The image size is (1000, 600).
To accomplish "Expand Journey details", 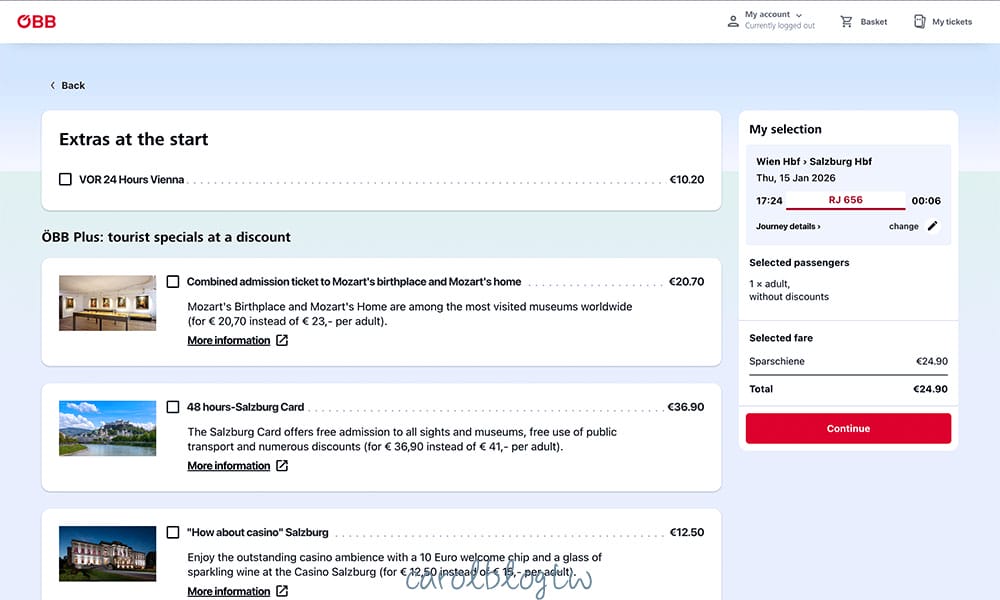I will (x=788, y=227).
